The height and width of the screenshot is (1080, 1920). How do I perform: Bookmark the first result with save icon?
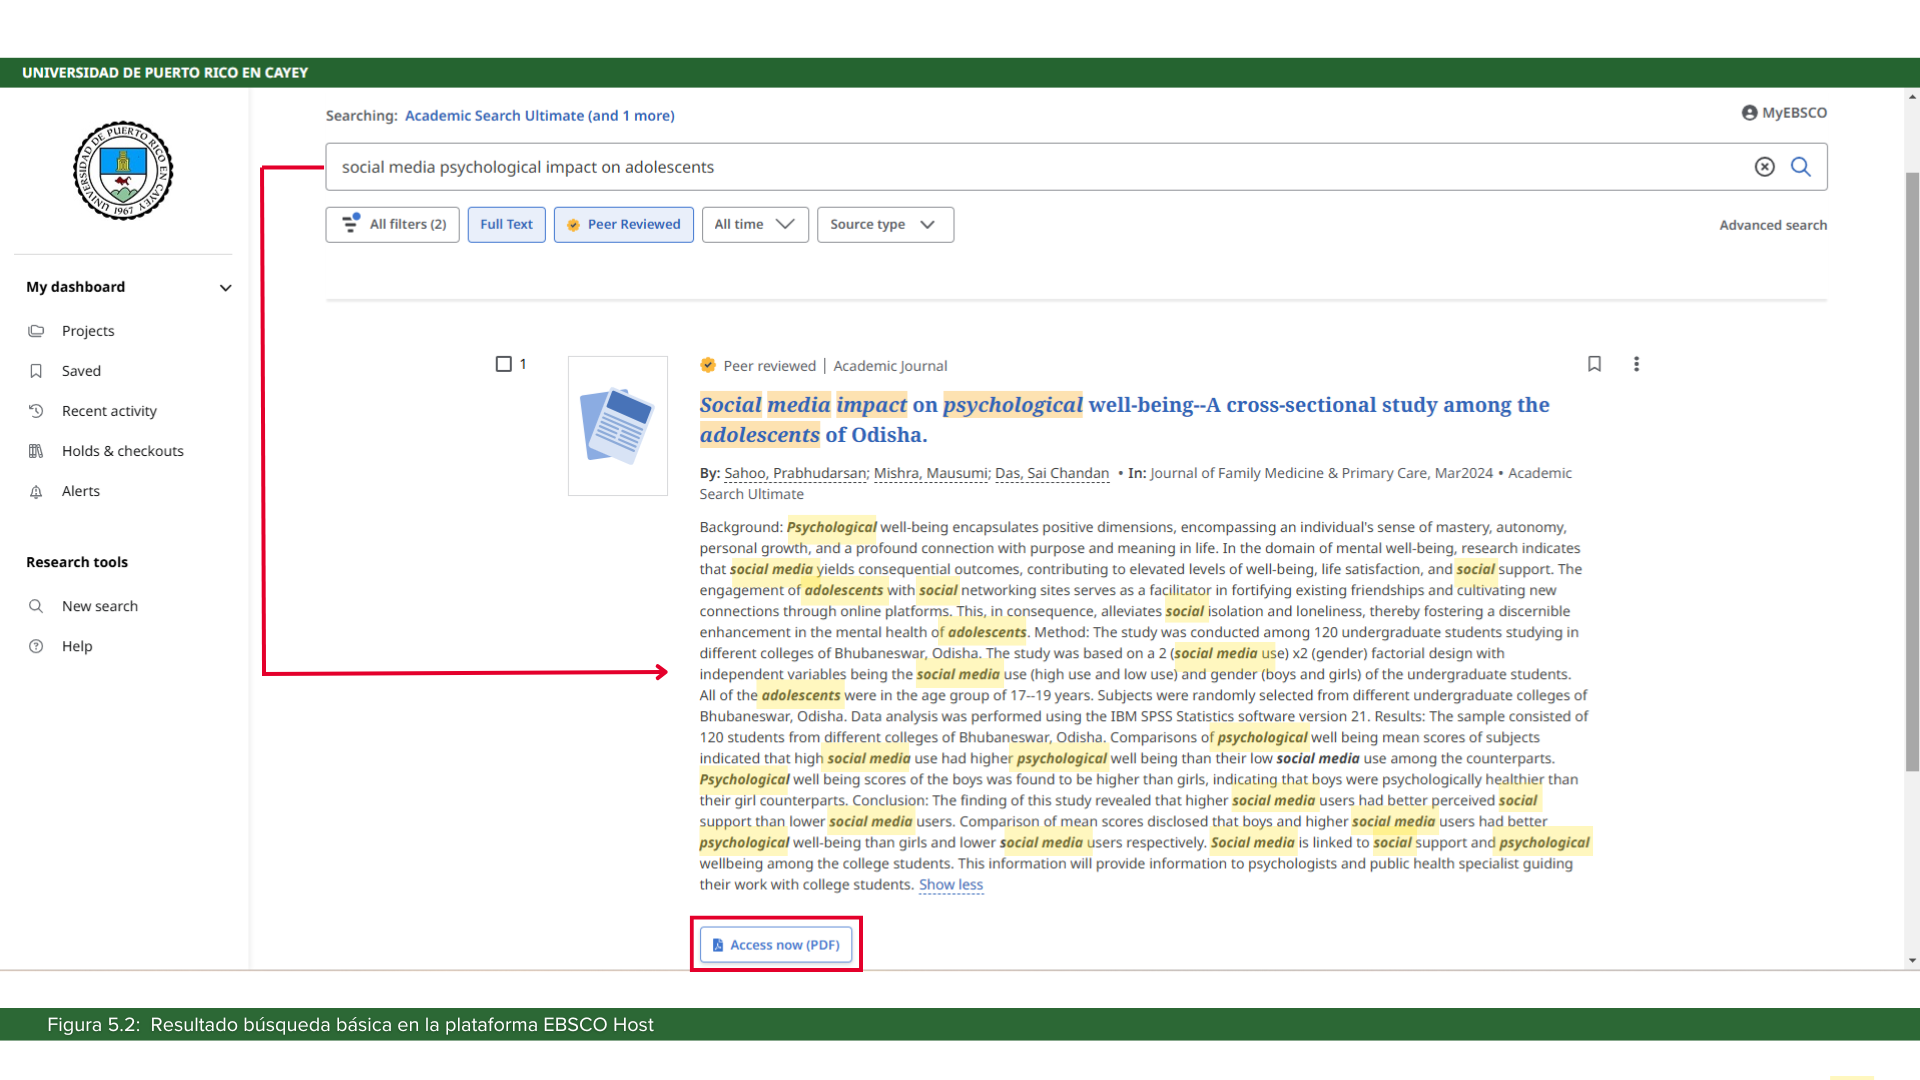click(x=1594, y=364)
